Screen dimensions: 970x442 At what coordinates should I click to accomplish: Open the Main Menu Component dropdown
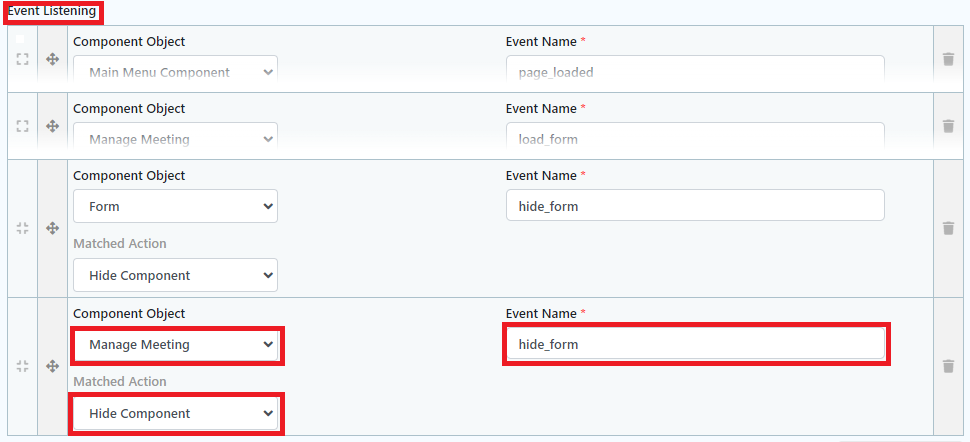pyautogui.click(x=175, y=72)
